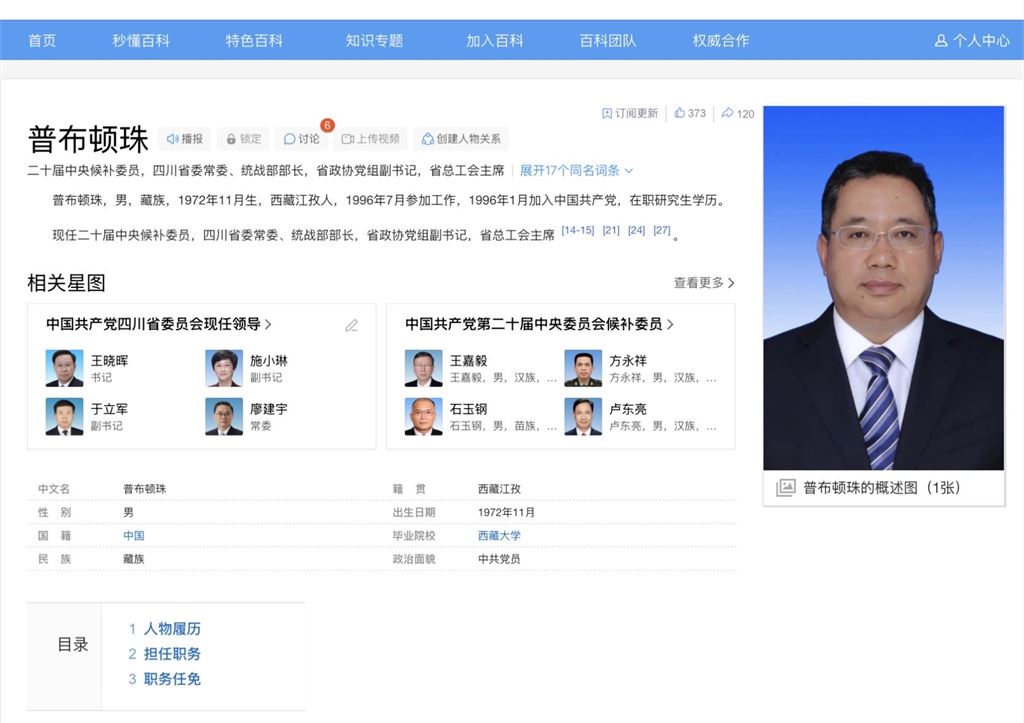
Task: Click the 普布顿珠的概述图（1张） caption
Action: (881, 487)
